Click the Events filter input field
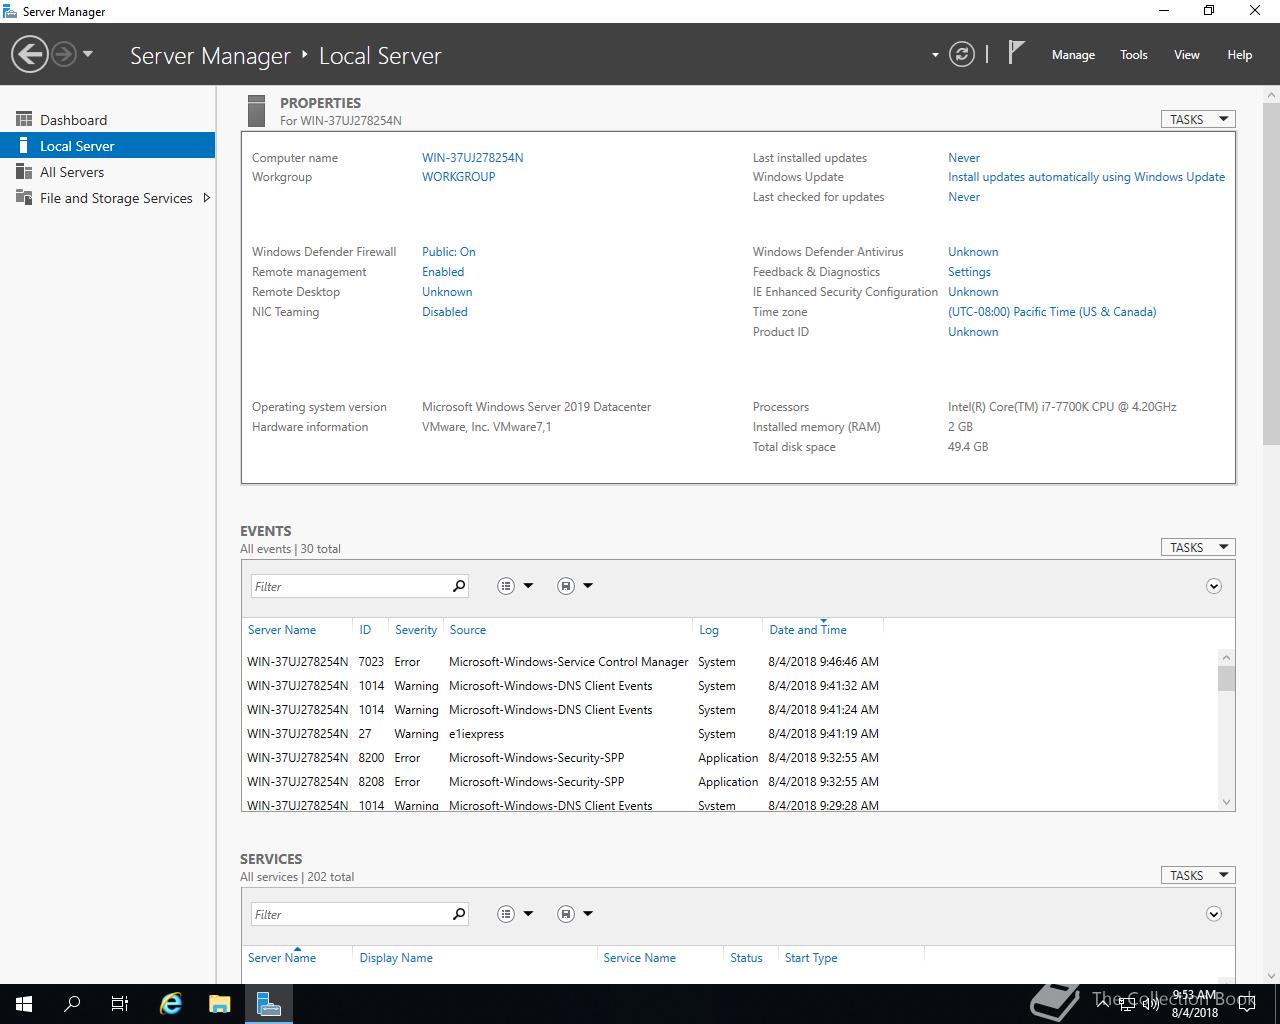The image size is (1280, 1024). tap(349, 586)
